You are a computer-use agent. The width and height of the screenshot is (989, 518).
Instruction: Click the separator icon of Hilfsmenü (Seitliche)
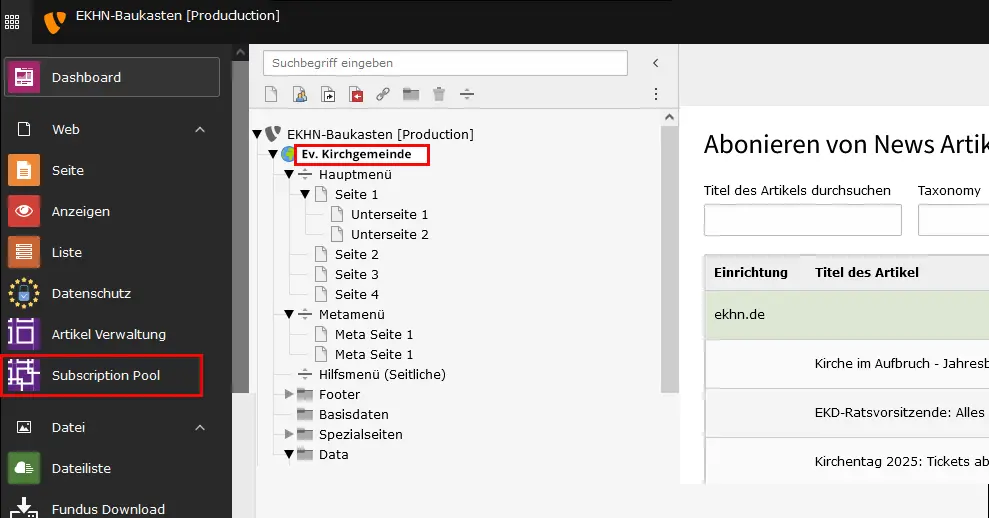305,374
